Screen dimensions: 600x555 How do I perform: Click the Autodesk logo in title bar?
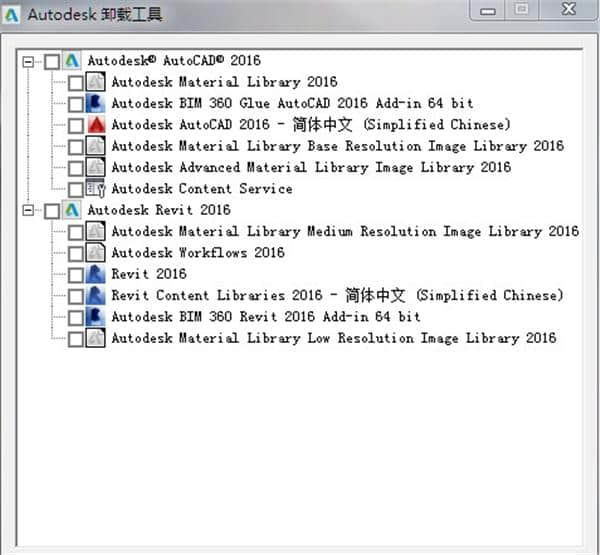pos(13,14)
